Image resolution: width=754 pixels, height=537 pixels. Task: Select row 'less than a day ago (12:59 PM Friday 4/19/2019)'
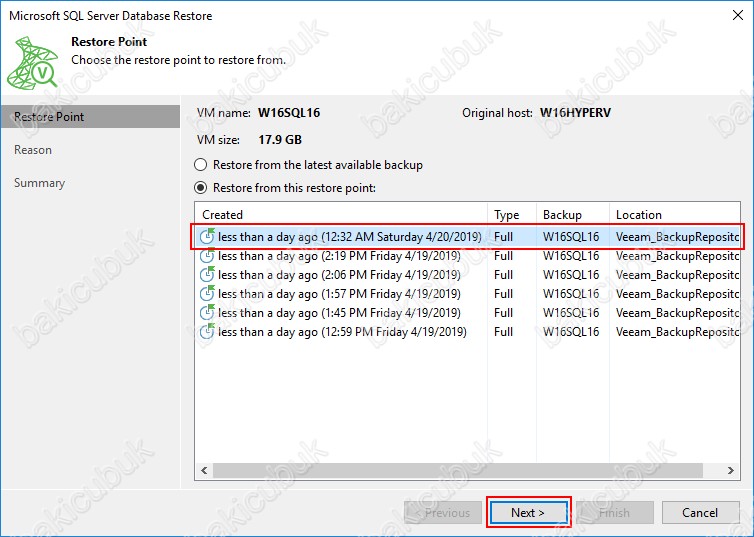467,332
